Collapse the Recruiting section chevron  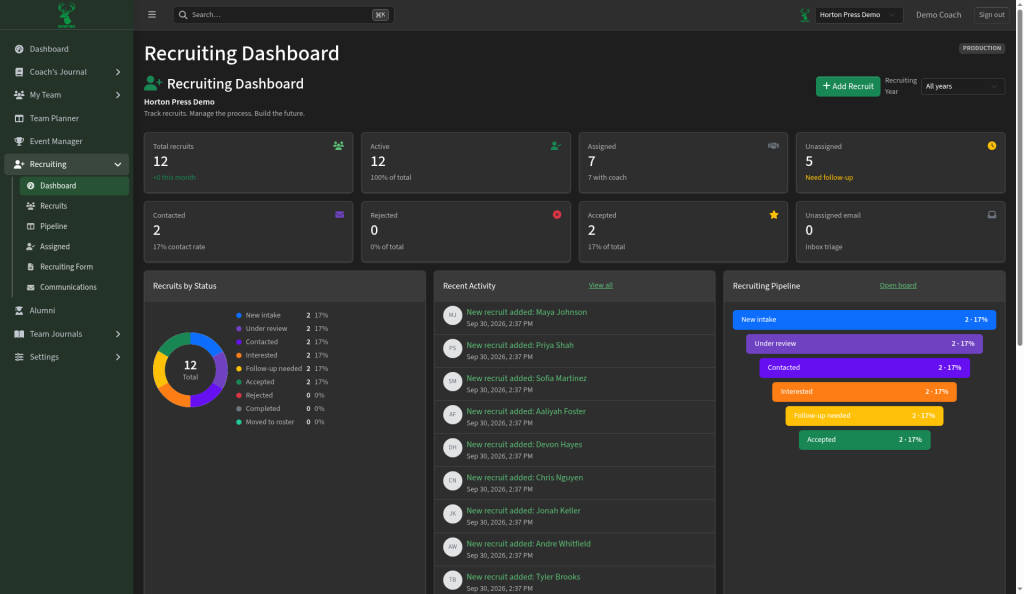pos(118,164)
